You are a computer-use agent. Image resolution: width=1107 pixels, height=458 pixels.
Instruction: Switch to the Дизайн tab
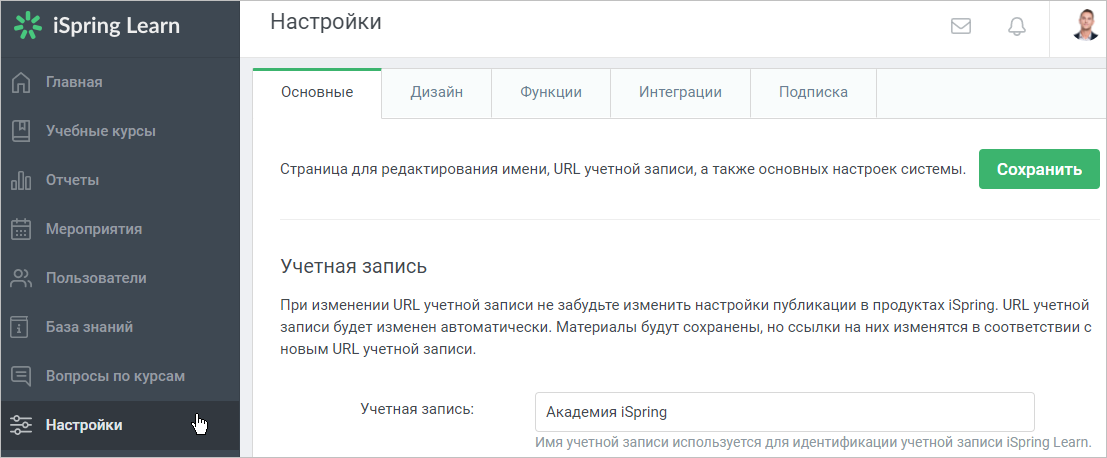coord(436,92)
